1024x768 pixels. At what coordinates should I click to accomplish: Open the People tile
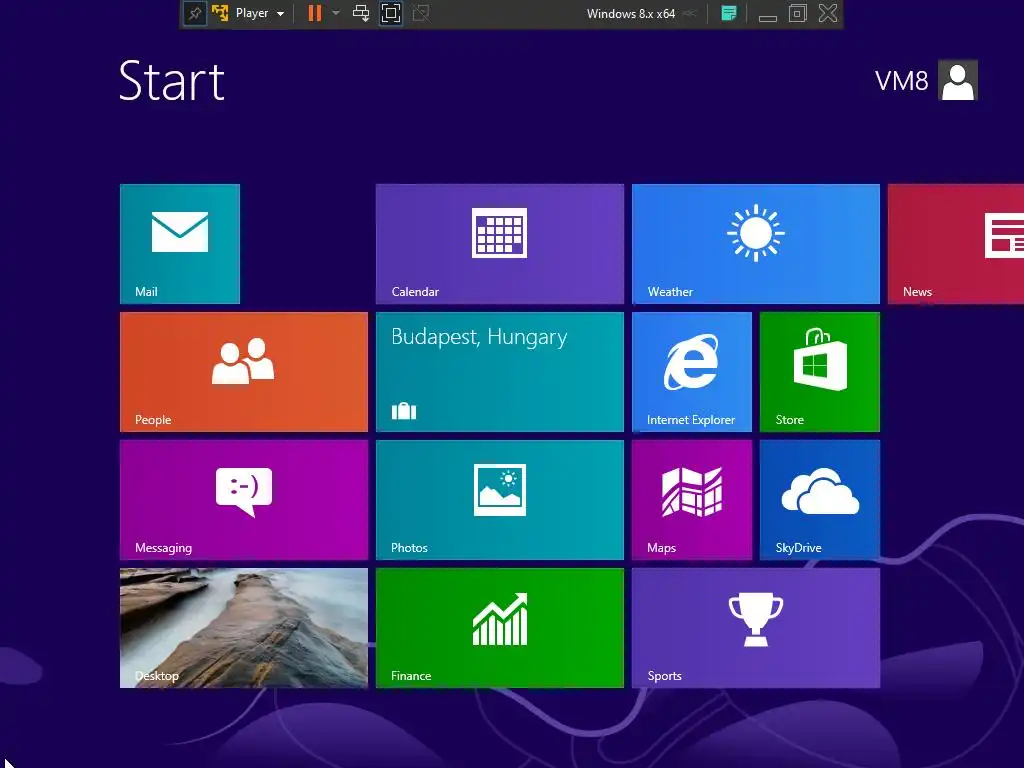coord(244,372)
